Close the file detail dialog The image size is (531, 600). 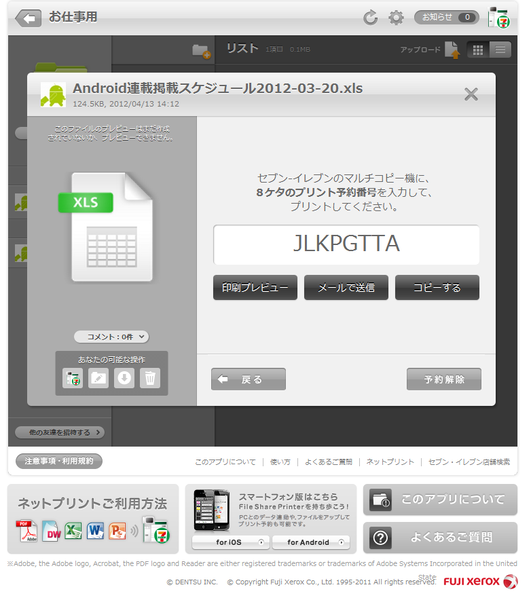(471, 94)
